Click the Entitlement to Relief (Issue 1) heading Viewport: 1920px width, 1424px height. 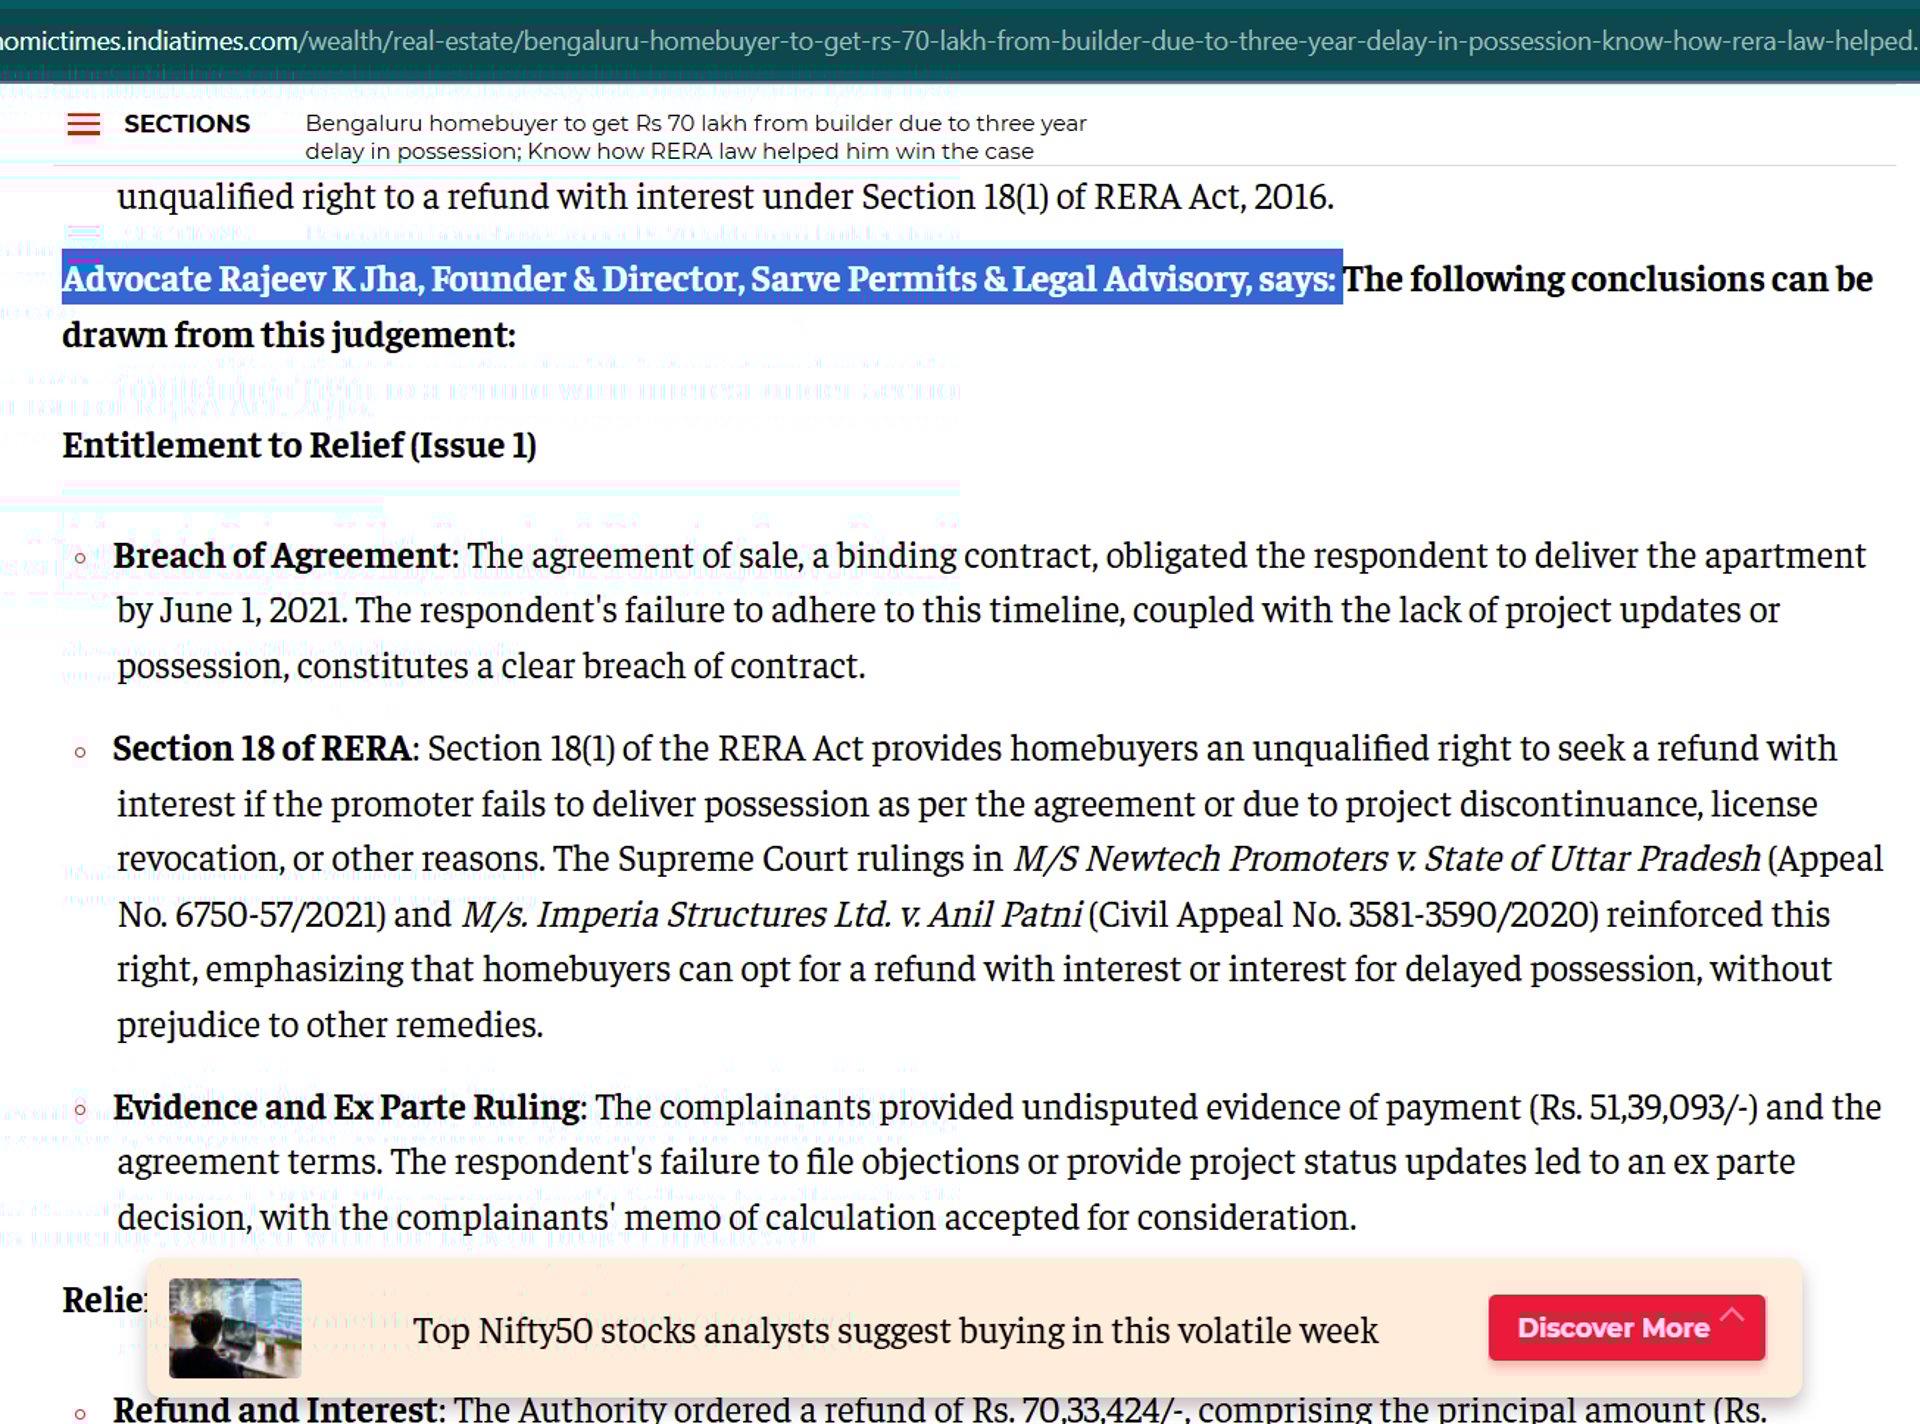[299, 445]
